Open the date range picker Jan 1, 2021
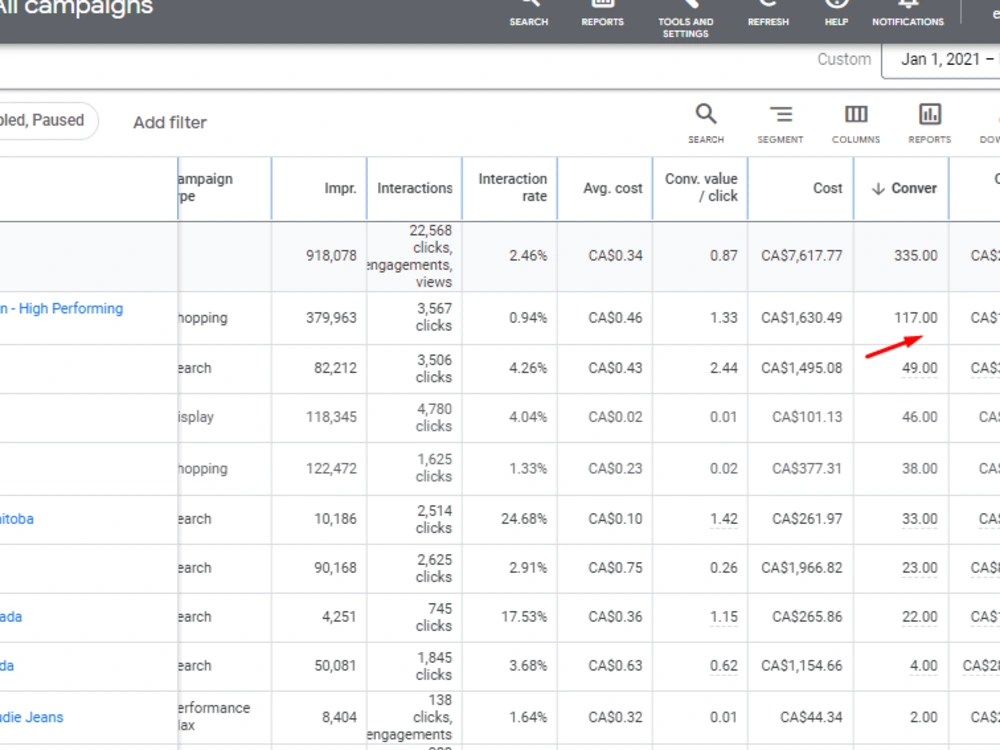 (941, 60)
